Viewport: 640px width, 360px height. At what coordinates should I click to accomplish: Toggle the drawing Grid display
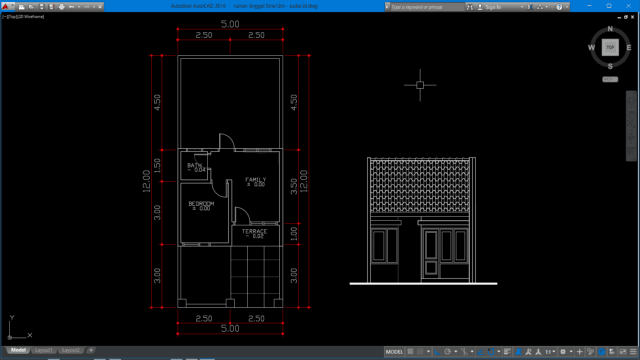pos(410,352)
